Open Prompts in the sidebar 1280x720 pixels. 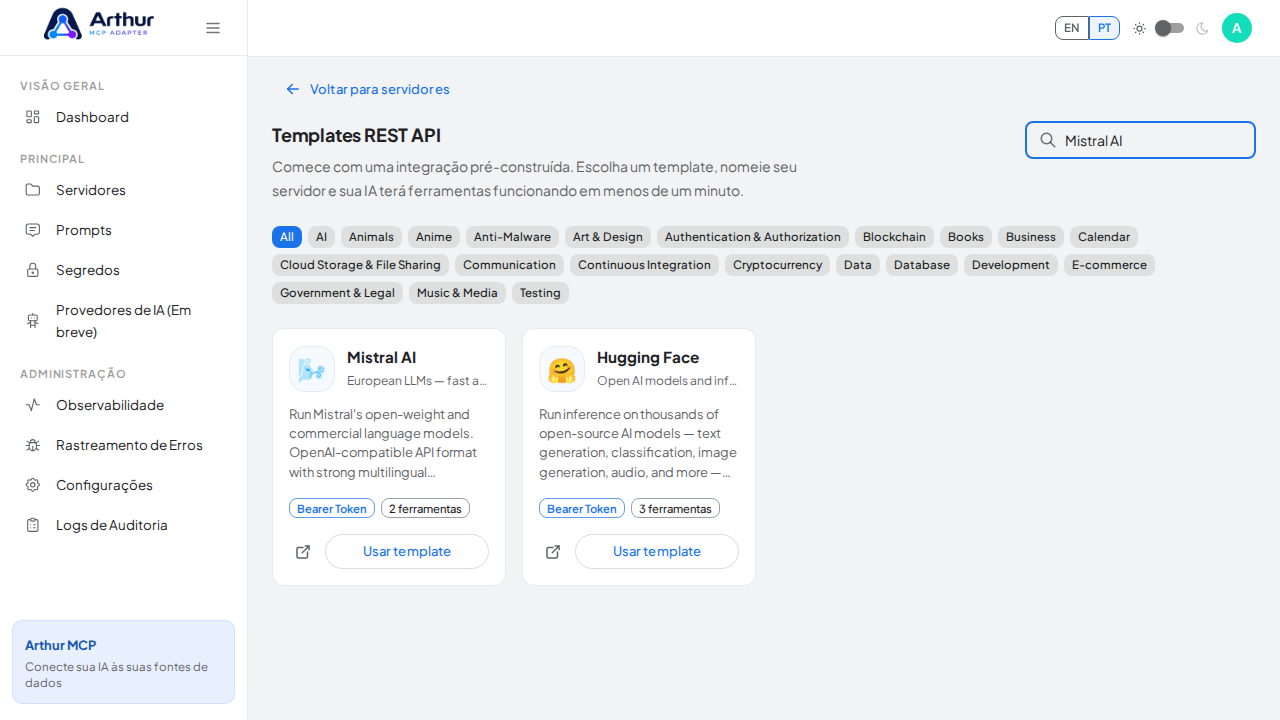pyautogui.click(x=123, y=230)
